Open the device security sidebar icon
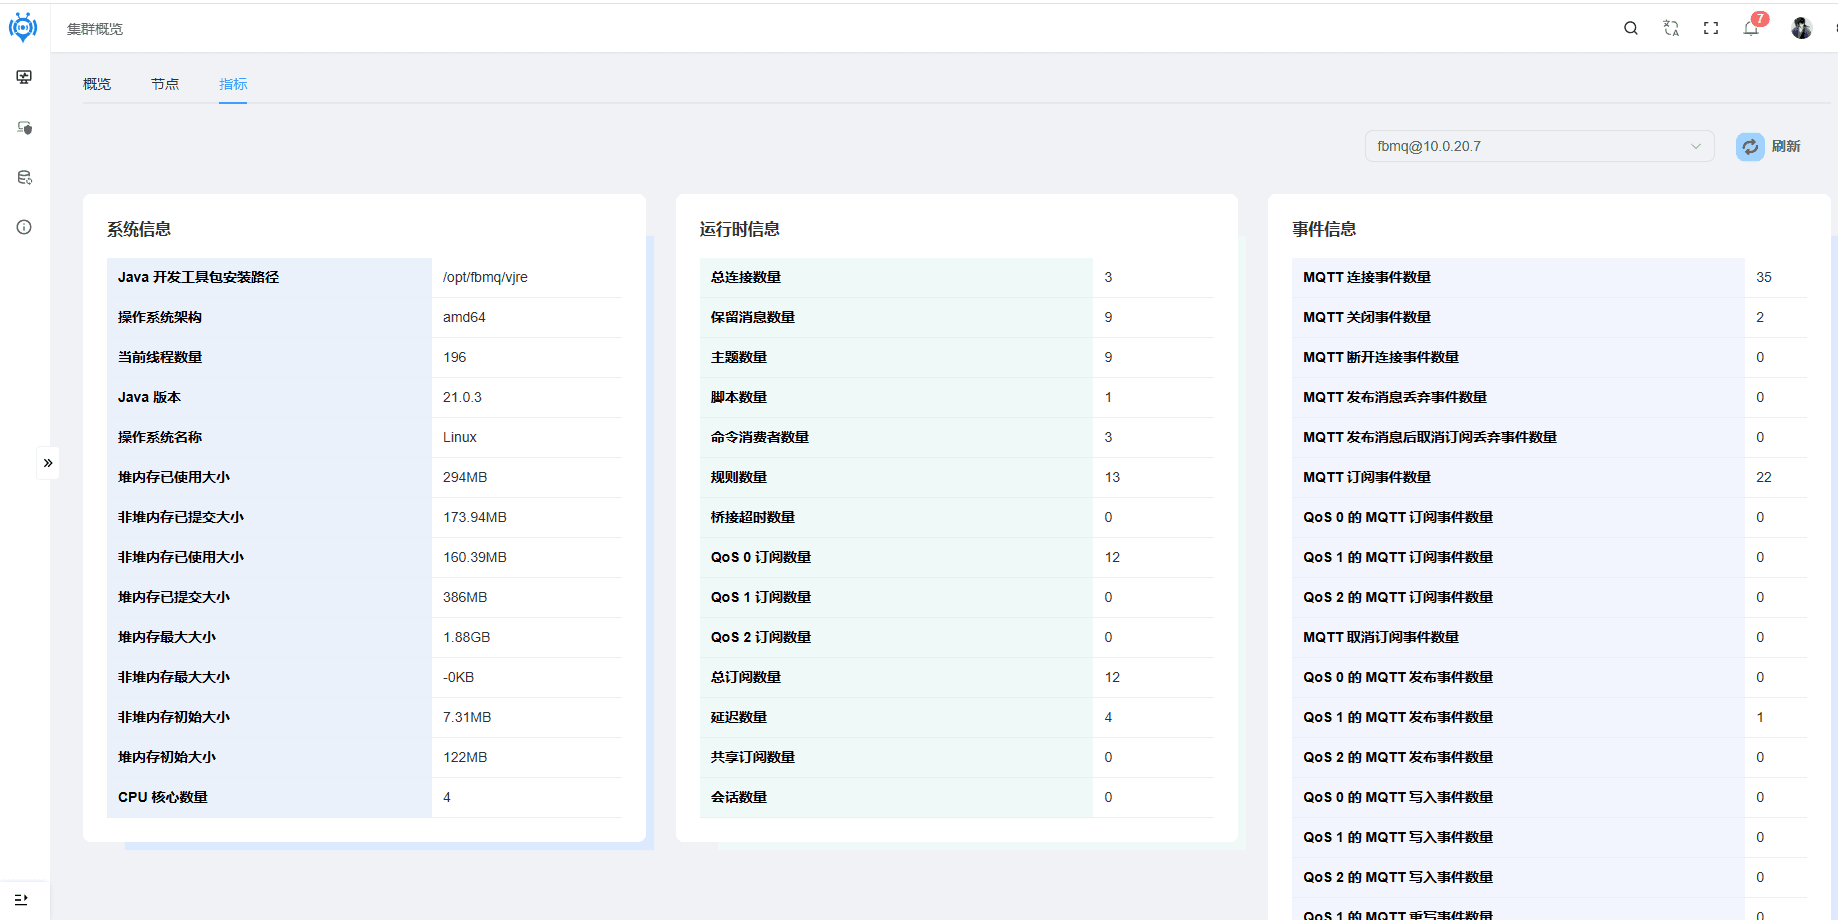This screenshot has width=1838, height=920. [x=24, y=127]
